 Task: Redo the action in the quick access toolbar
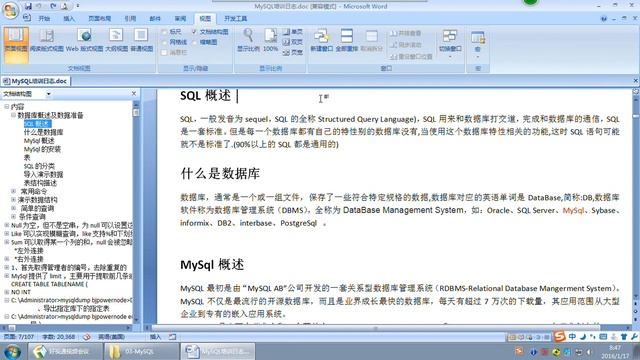click(x=53, y=6)
